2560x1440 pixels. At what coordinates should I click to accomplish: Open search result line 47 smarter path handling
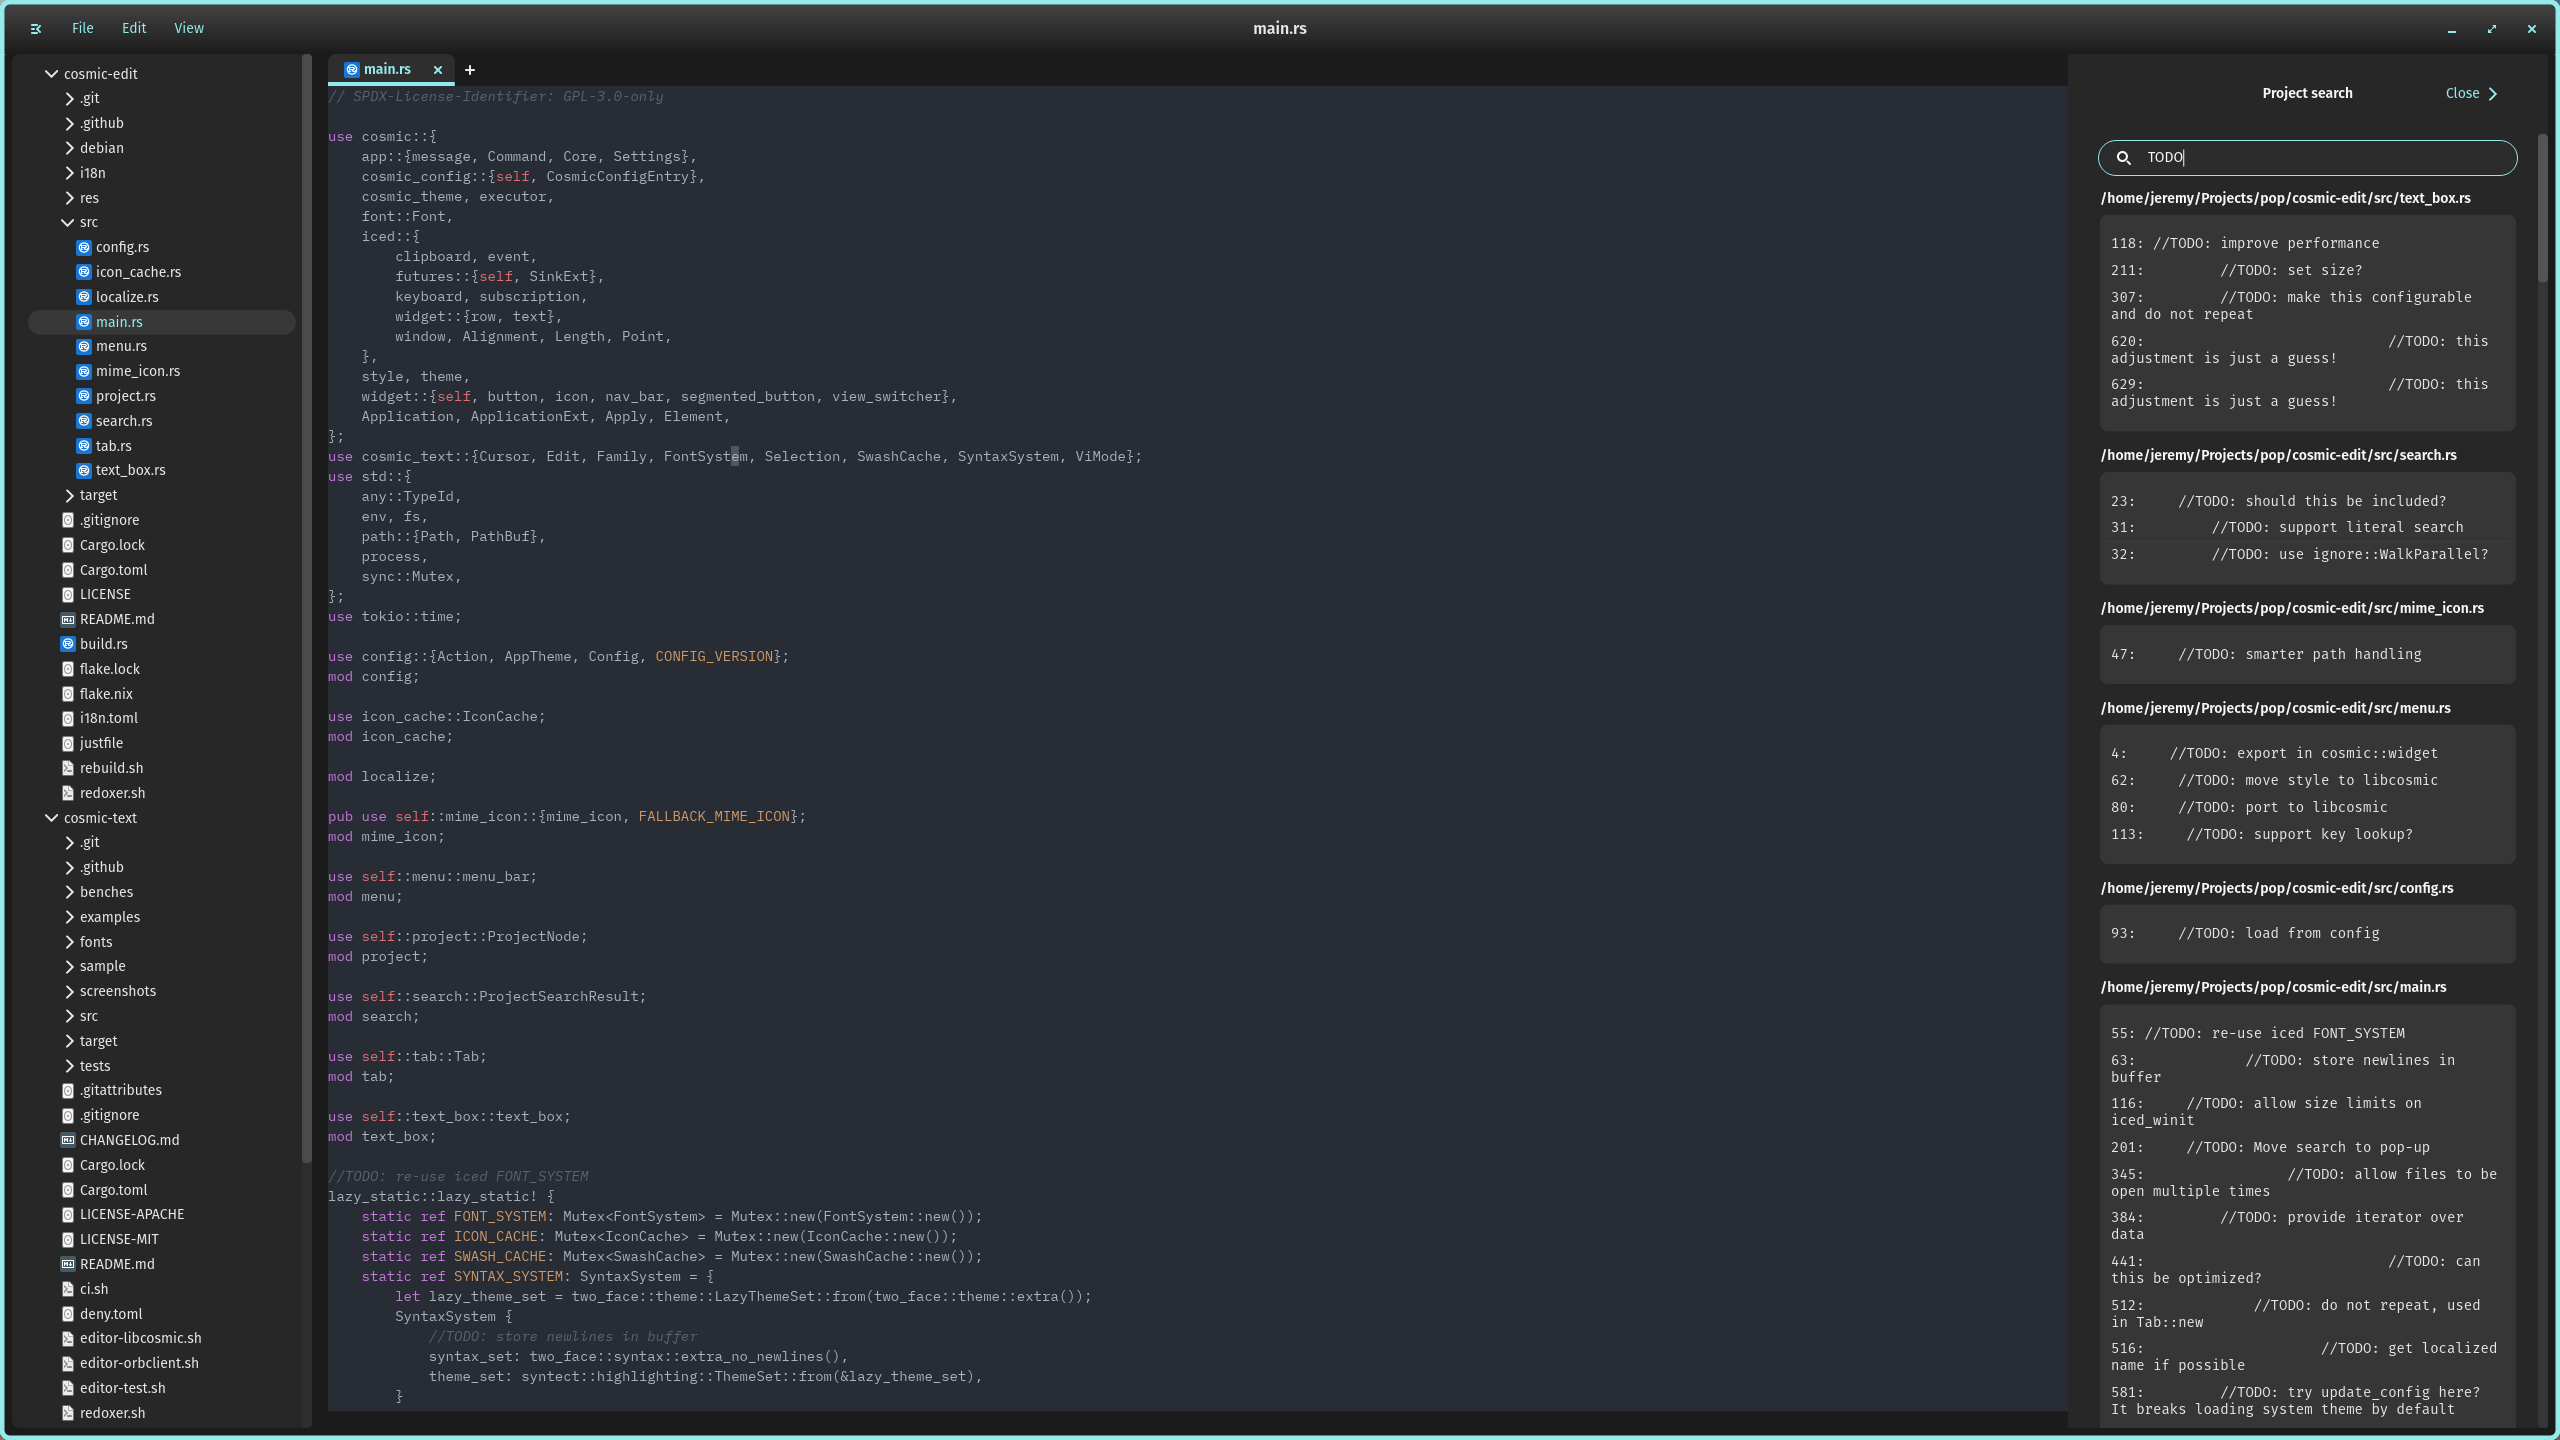pos(2307,655)
